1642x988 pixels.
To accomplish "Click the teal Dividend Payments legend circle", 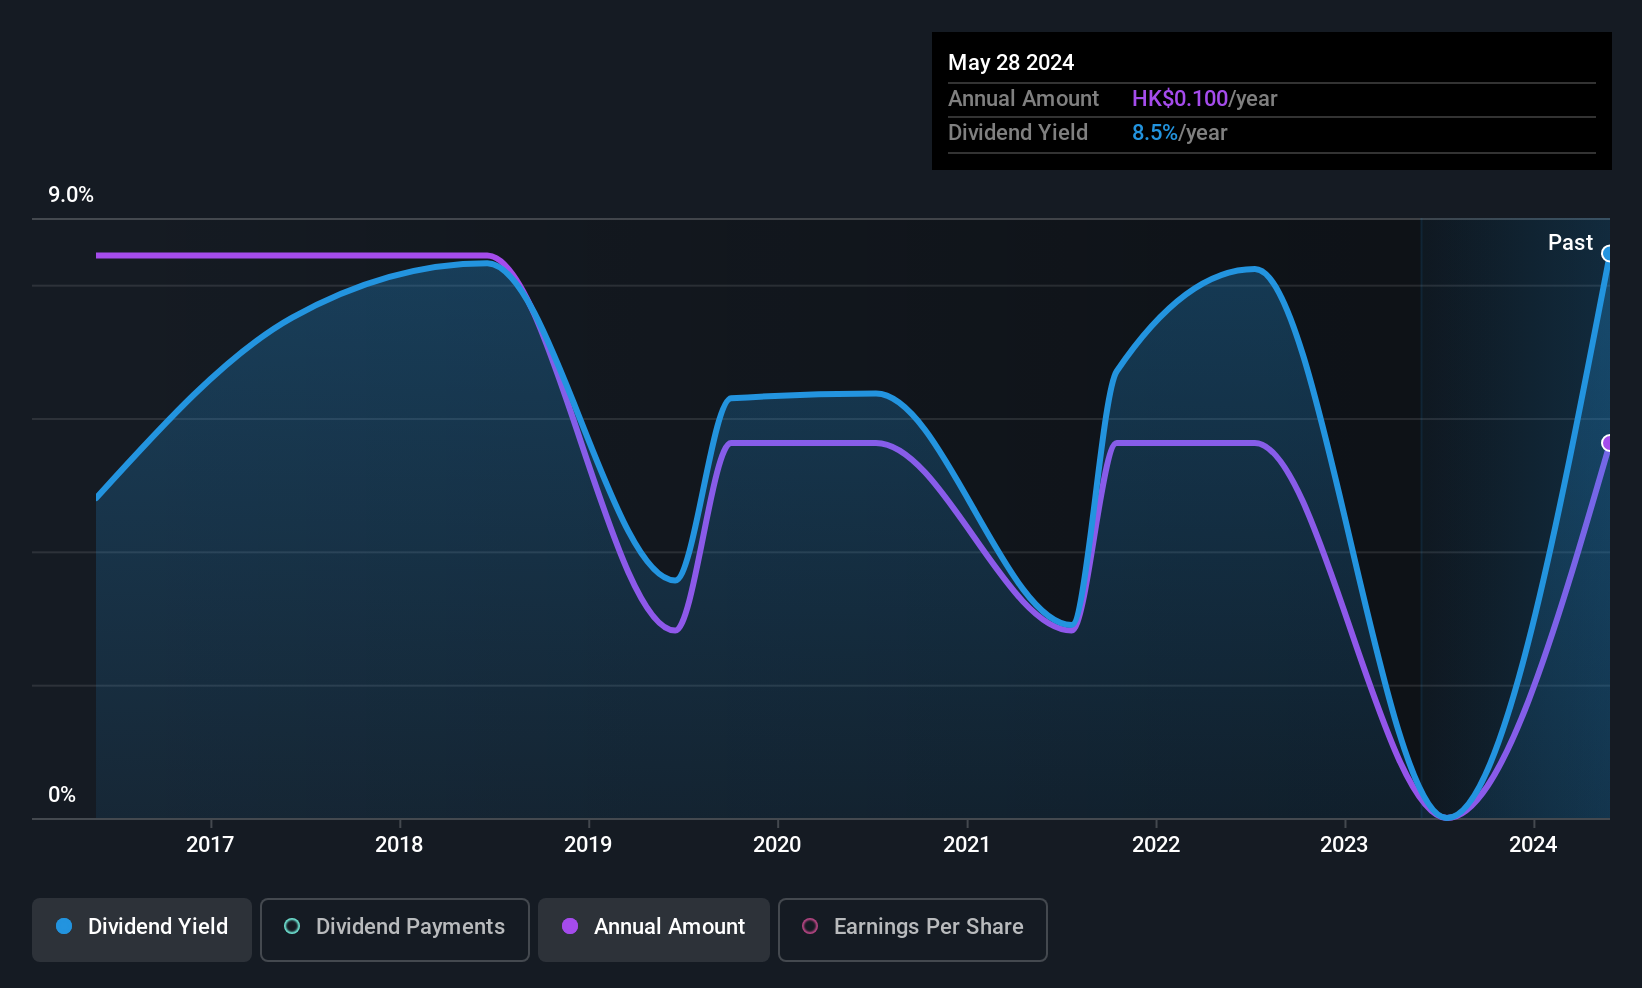I will (292, 926).
